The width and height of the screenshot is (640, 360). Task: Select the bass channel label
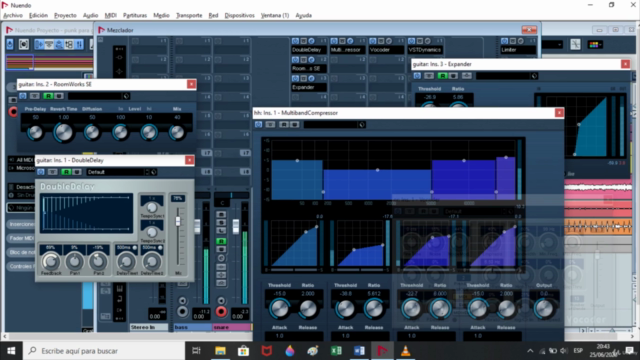point(192,327)
